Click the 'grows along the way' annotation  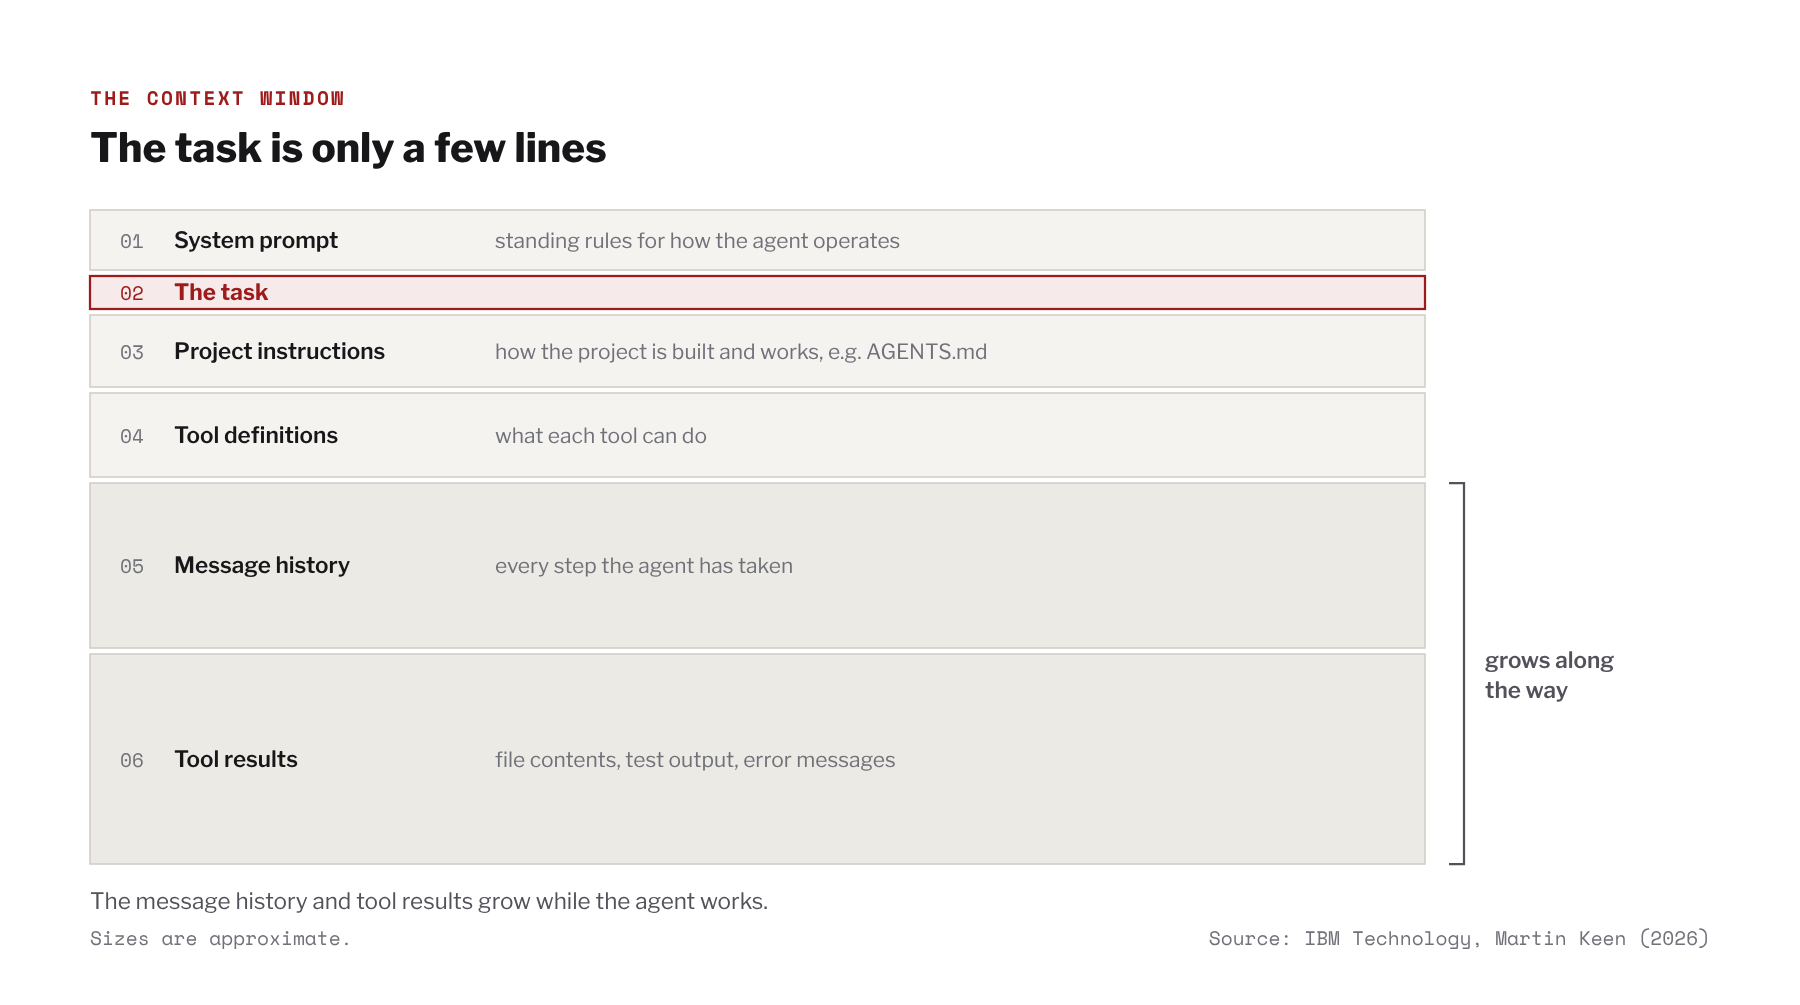1549,675
